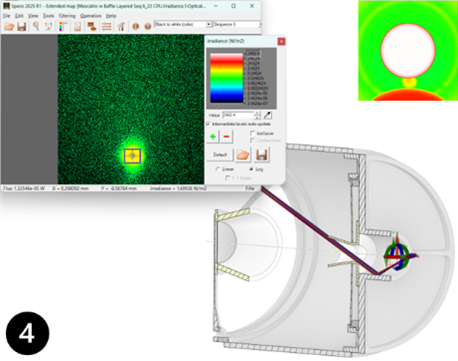The width and height of the screenshot is (458, 361).
Task: Click the green simulated irradiance thumbnail image
Action: click(408, 51)
